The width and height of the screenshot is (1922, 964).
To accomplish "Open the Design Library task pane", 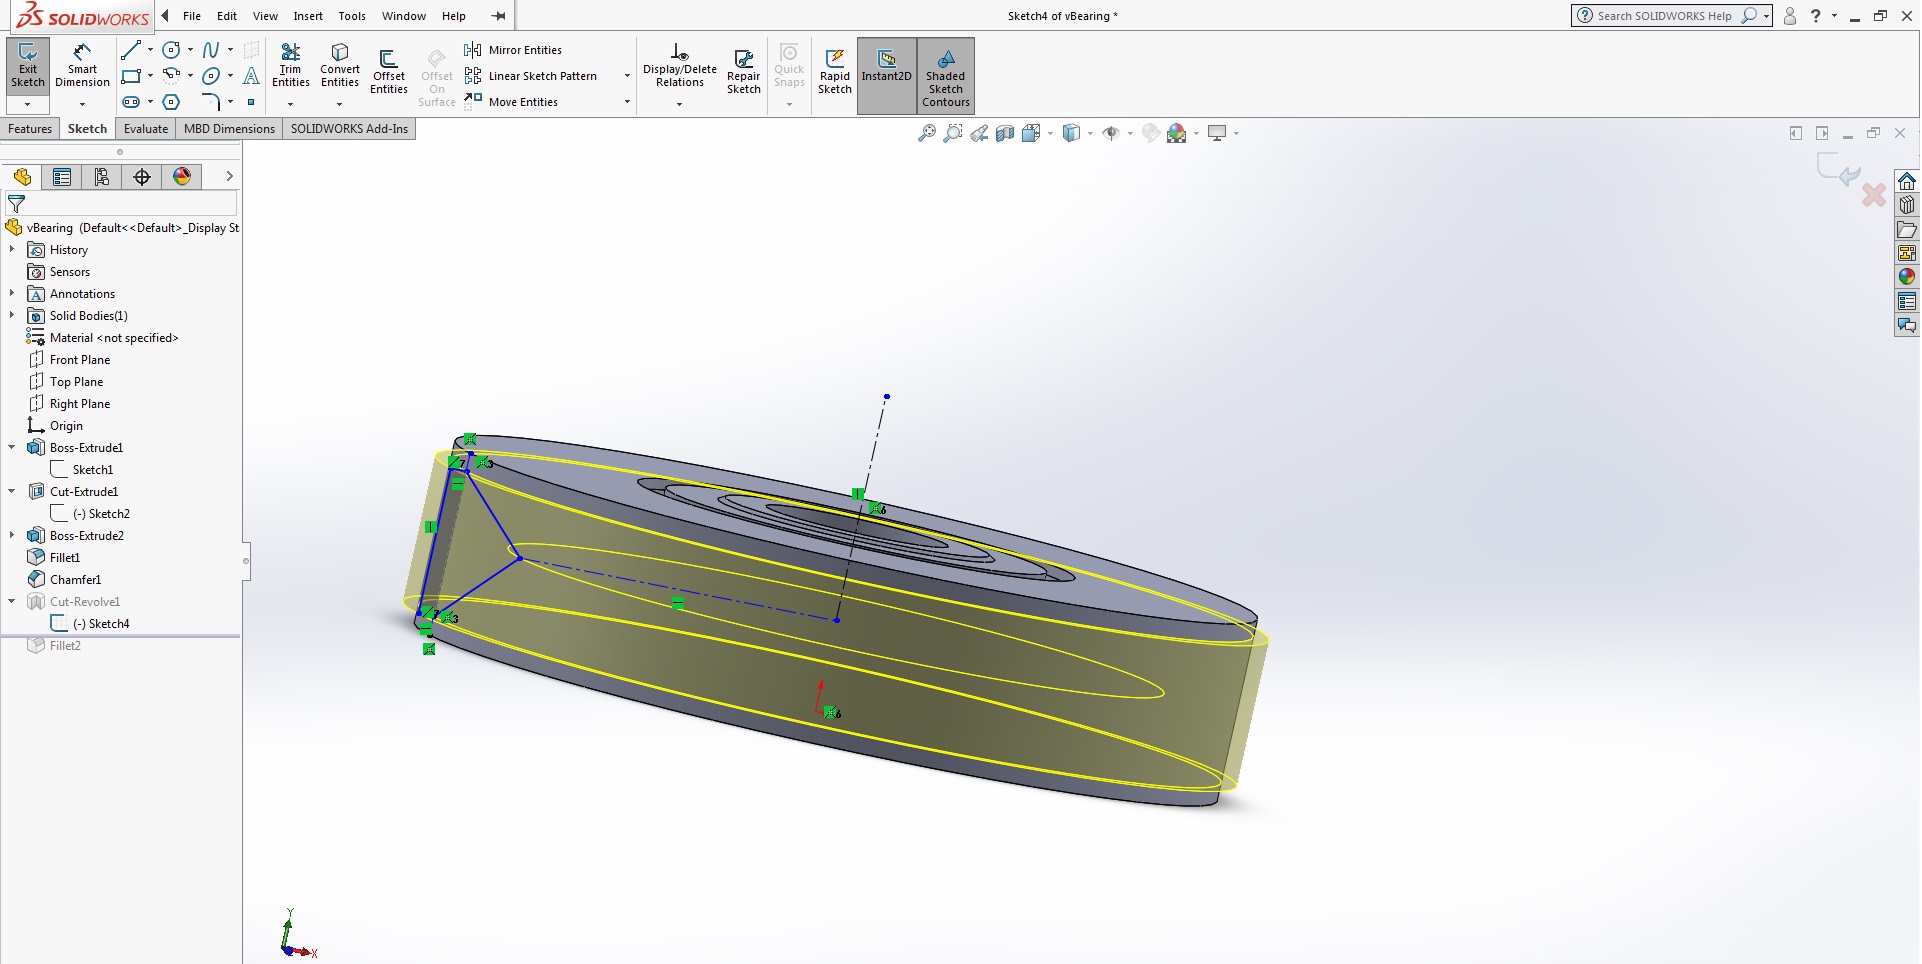I will pyautogui.click(x=1907, y=205).
